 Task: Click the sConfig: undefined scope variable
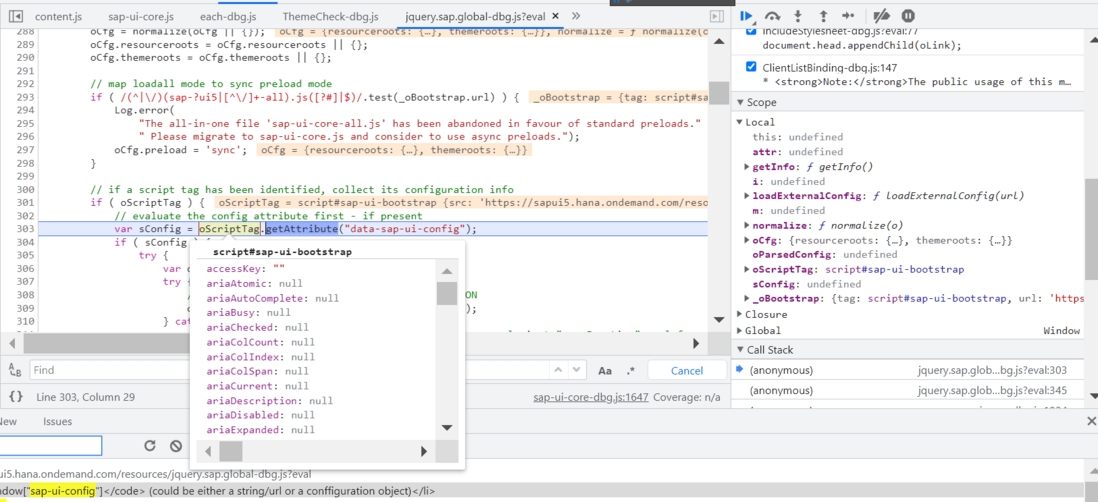[807, 284]
